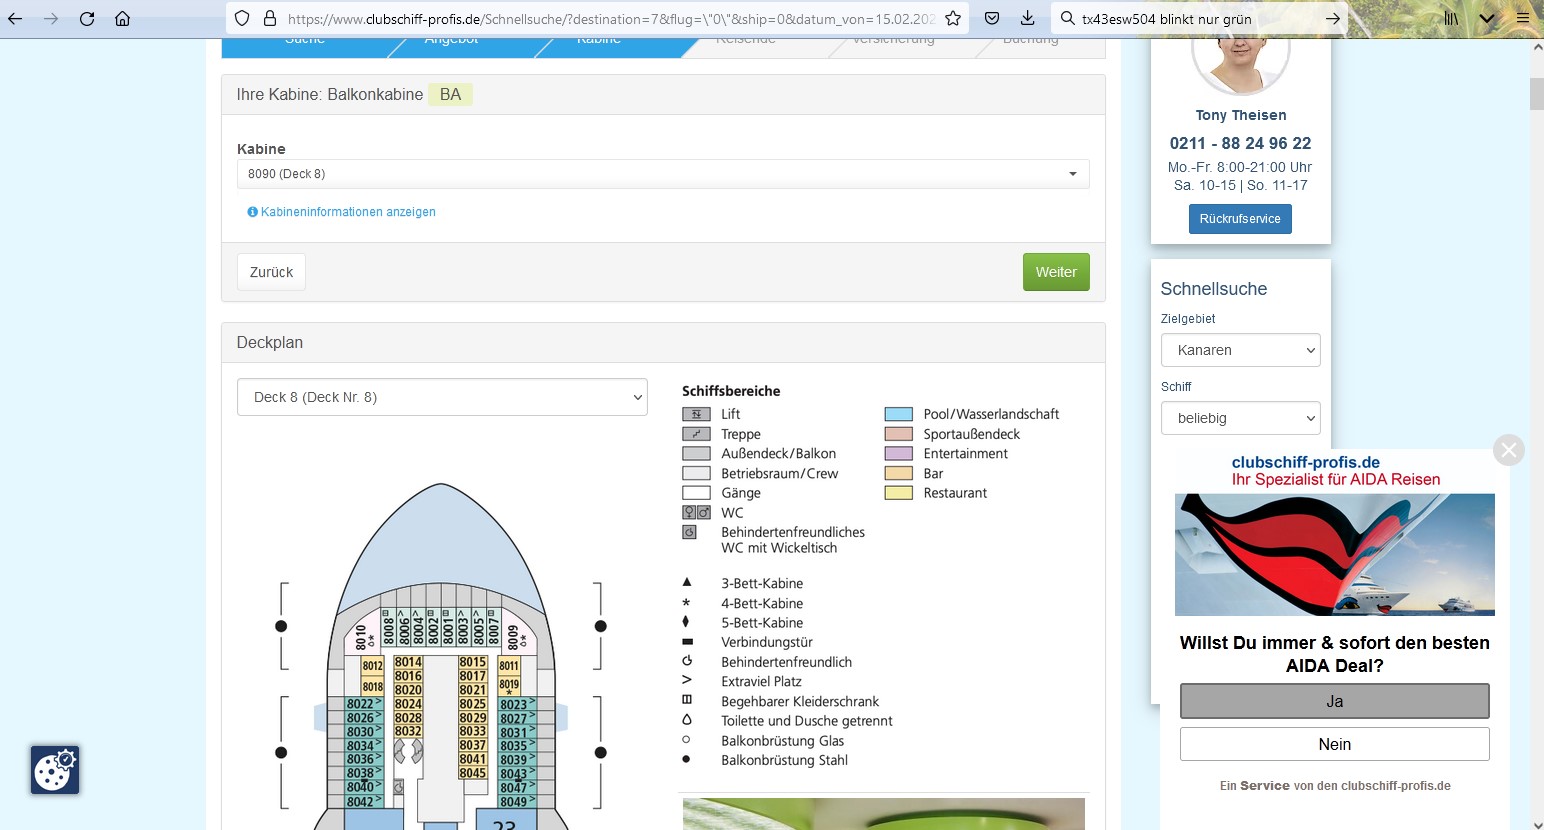
Task: Open the browser library icon
Action: pyautogui.click(x=1451, y=19)
